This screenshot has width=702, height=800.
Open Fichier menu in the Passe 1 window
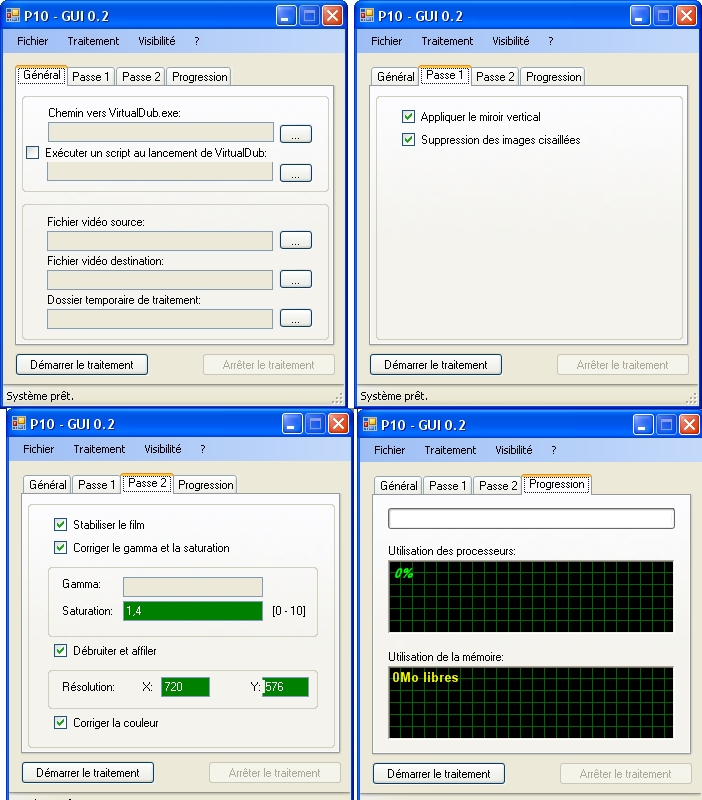pyautogui.click(x=387, y=41)
